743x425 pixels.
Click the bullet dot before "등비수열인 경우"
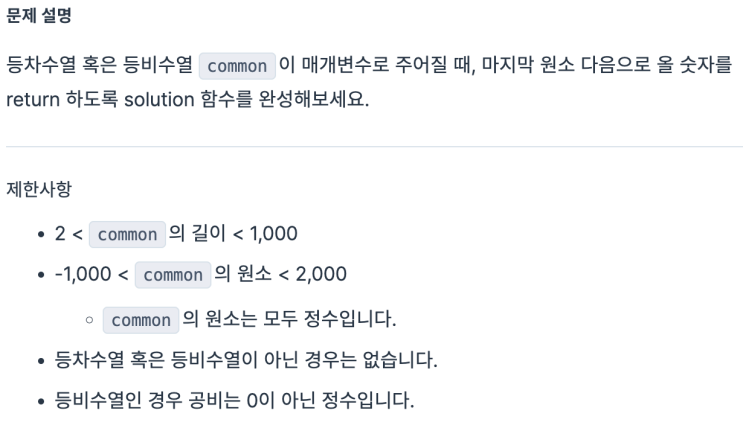pos(40,400)
